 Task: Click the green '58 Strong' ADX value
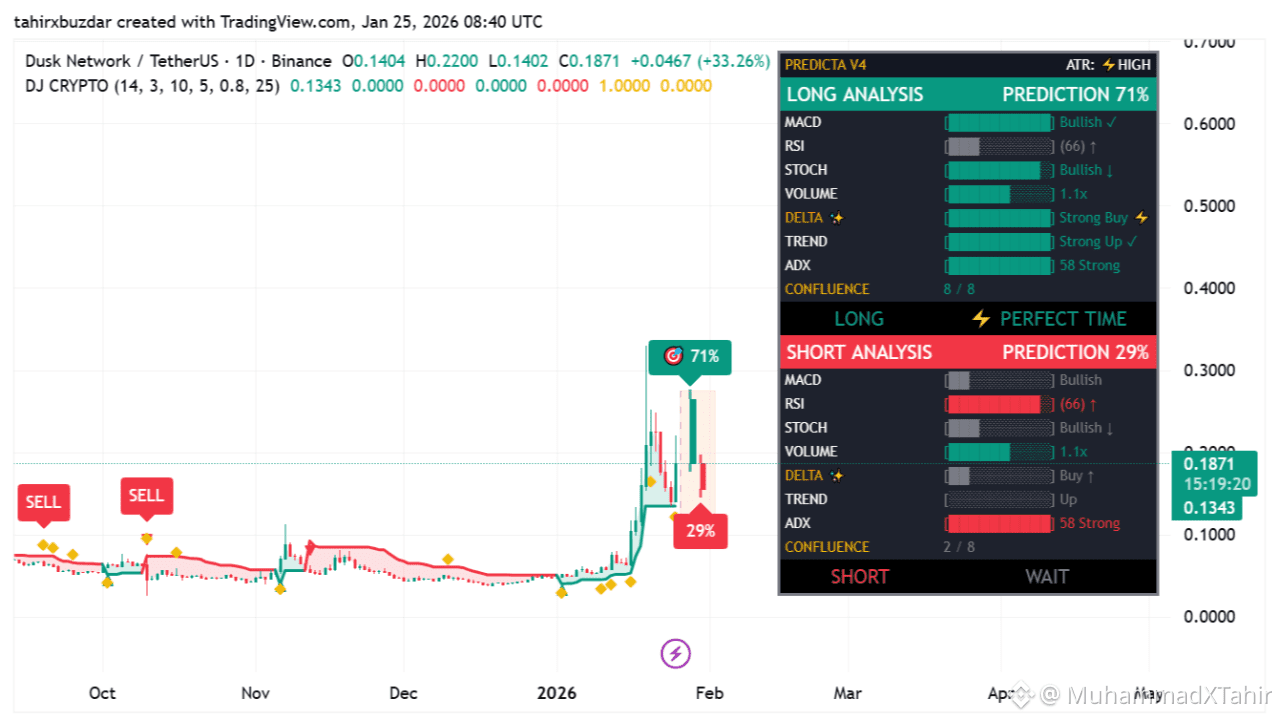1090,265
